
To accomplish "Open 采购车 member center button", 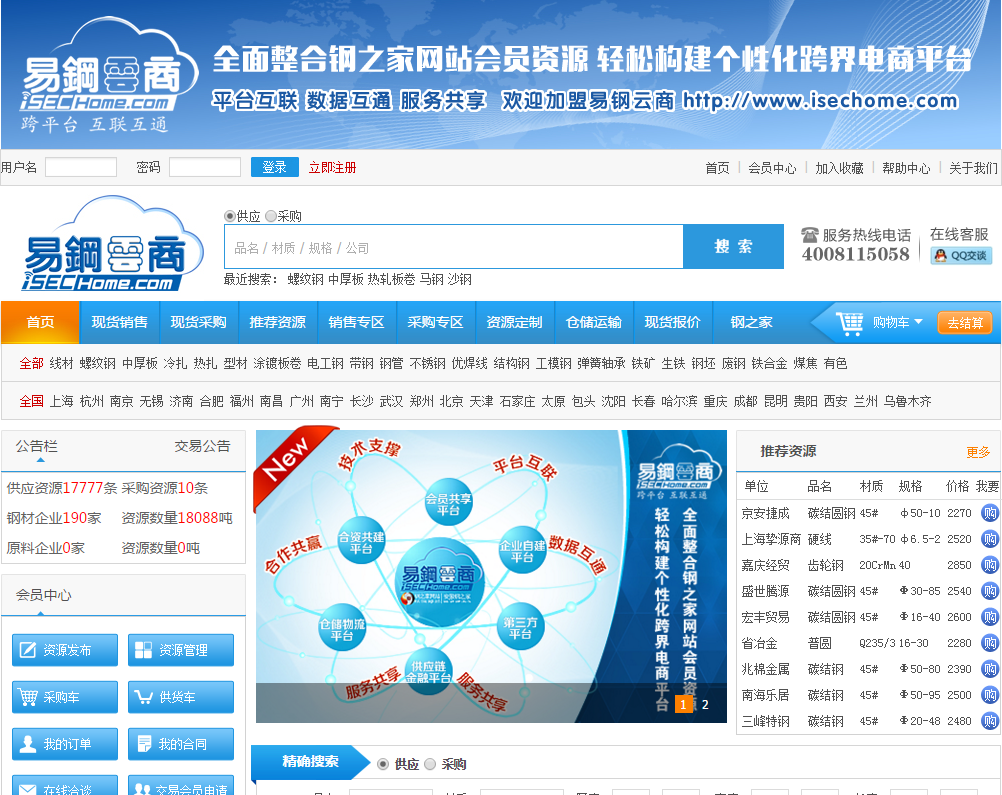I will [65, 697].
